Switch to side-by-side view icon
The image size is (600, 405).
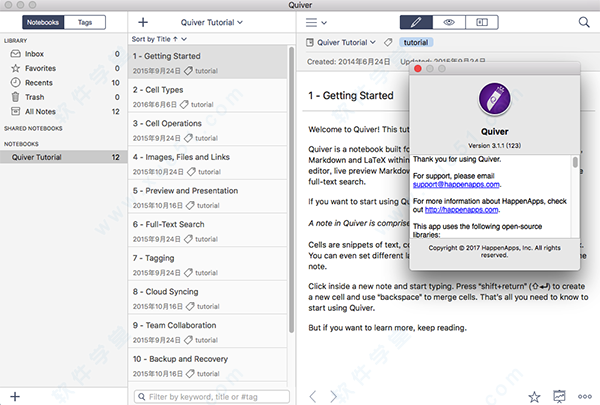pyautogui.click(x=482, y=23)
